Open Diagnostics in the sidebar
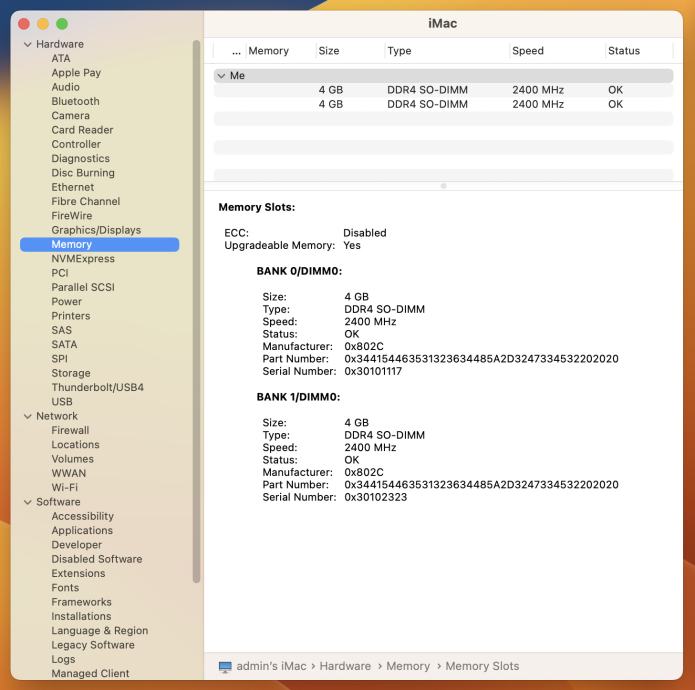This screenshot has height=690, width=695. pyautogui.click(x=81, y=159)
